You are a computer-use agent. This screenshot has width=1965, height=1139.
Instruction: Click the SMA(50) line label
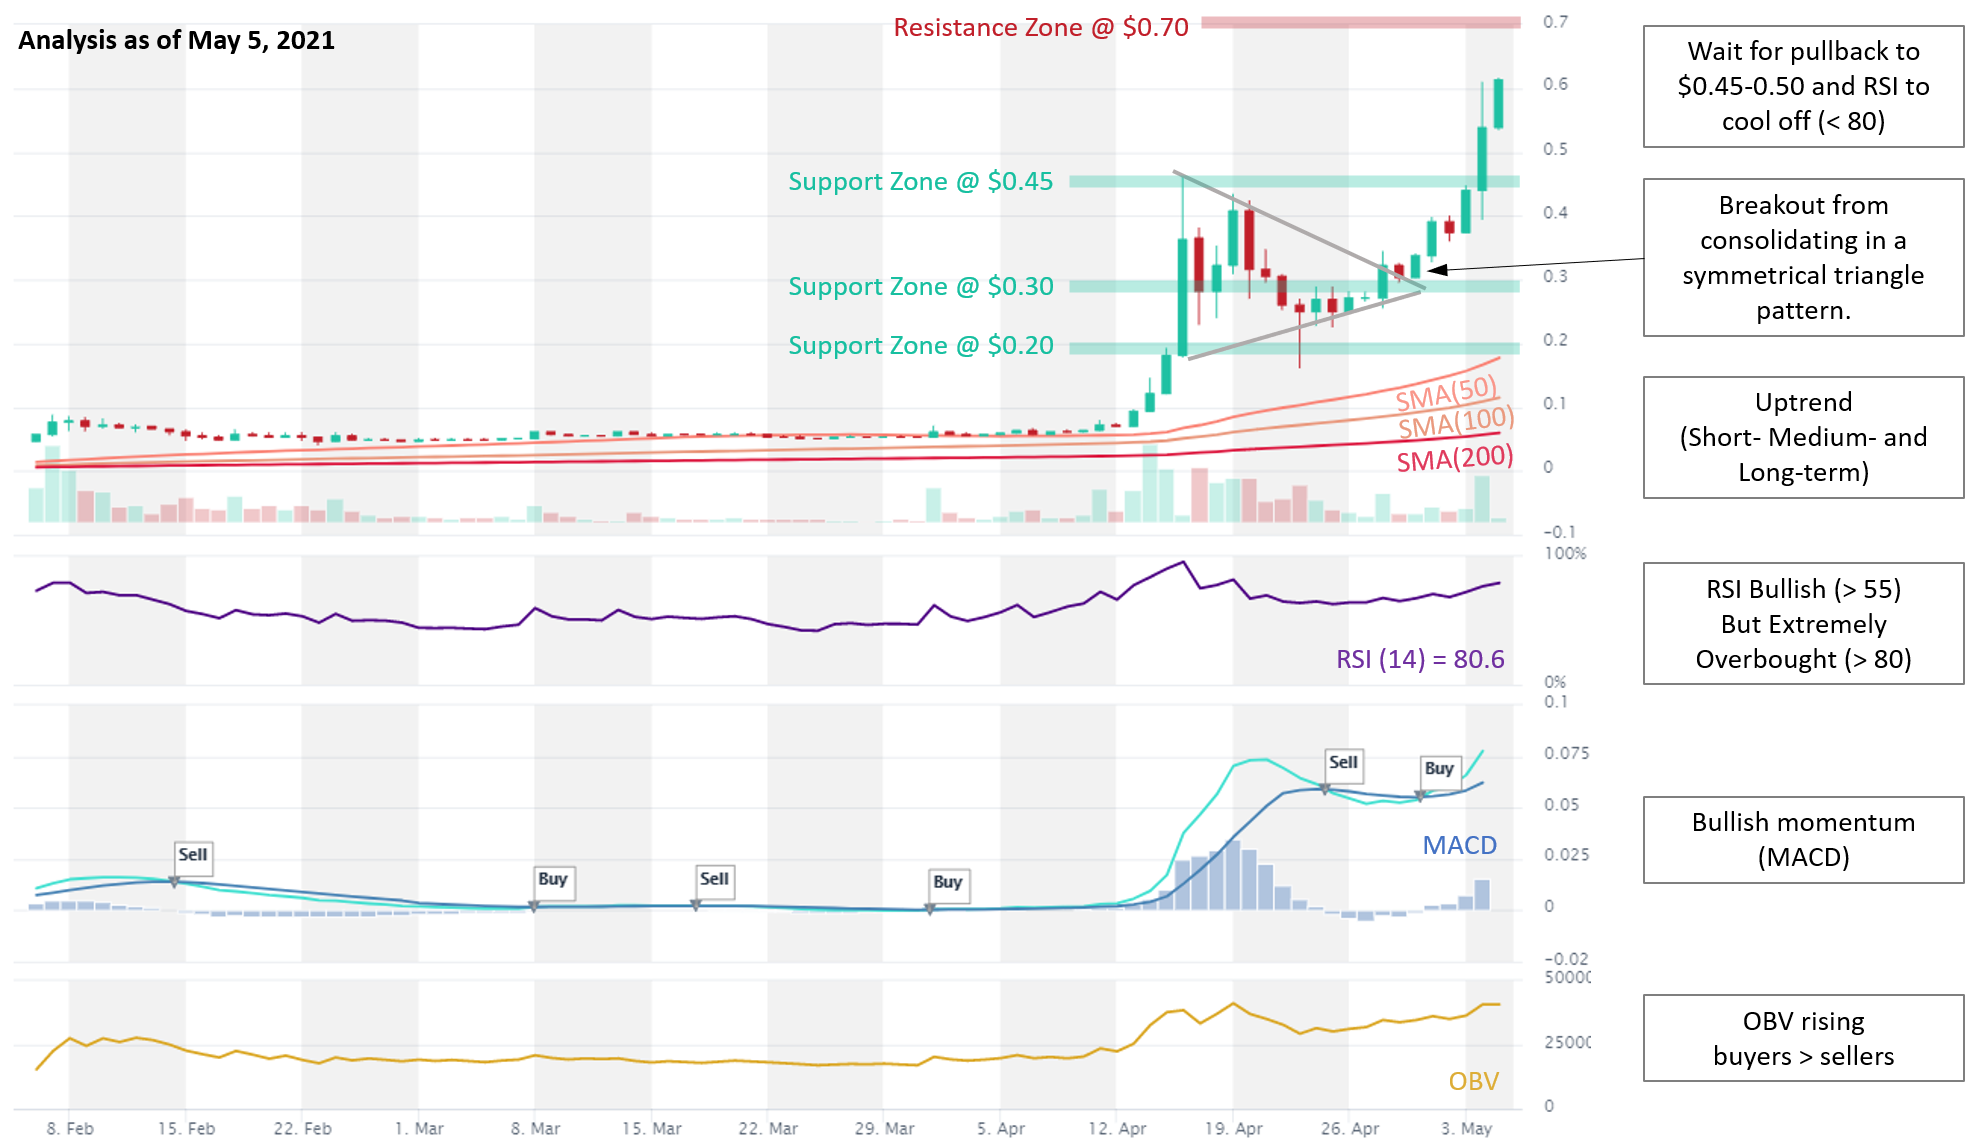[1446, 394]
